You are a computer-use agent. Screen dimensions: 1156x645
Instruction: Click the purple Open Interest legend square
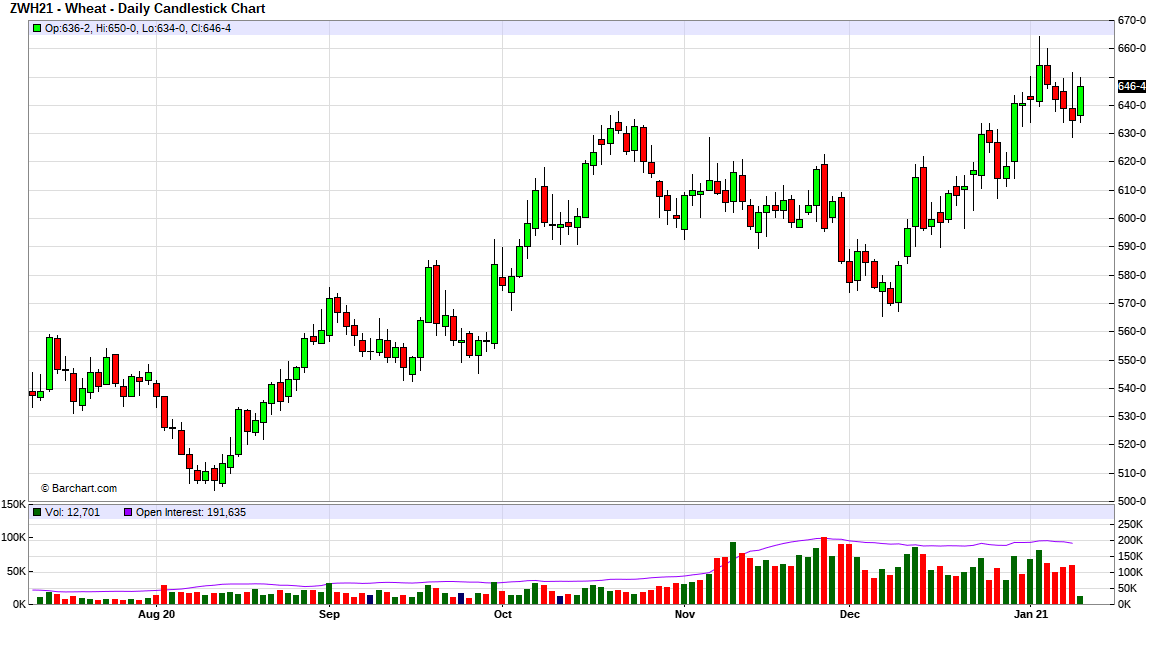[128, 512]
